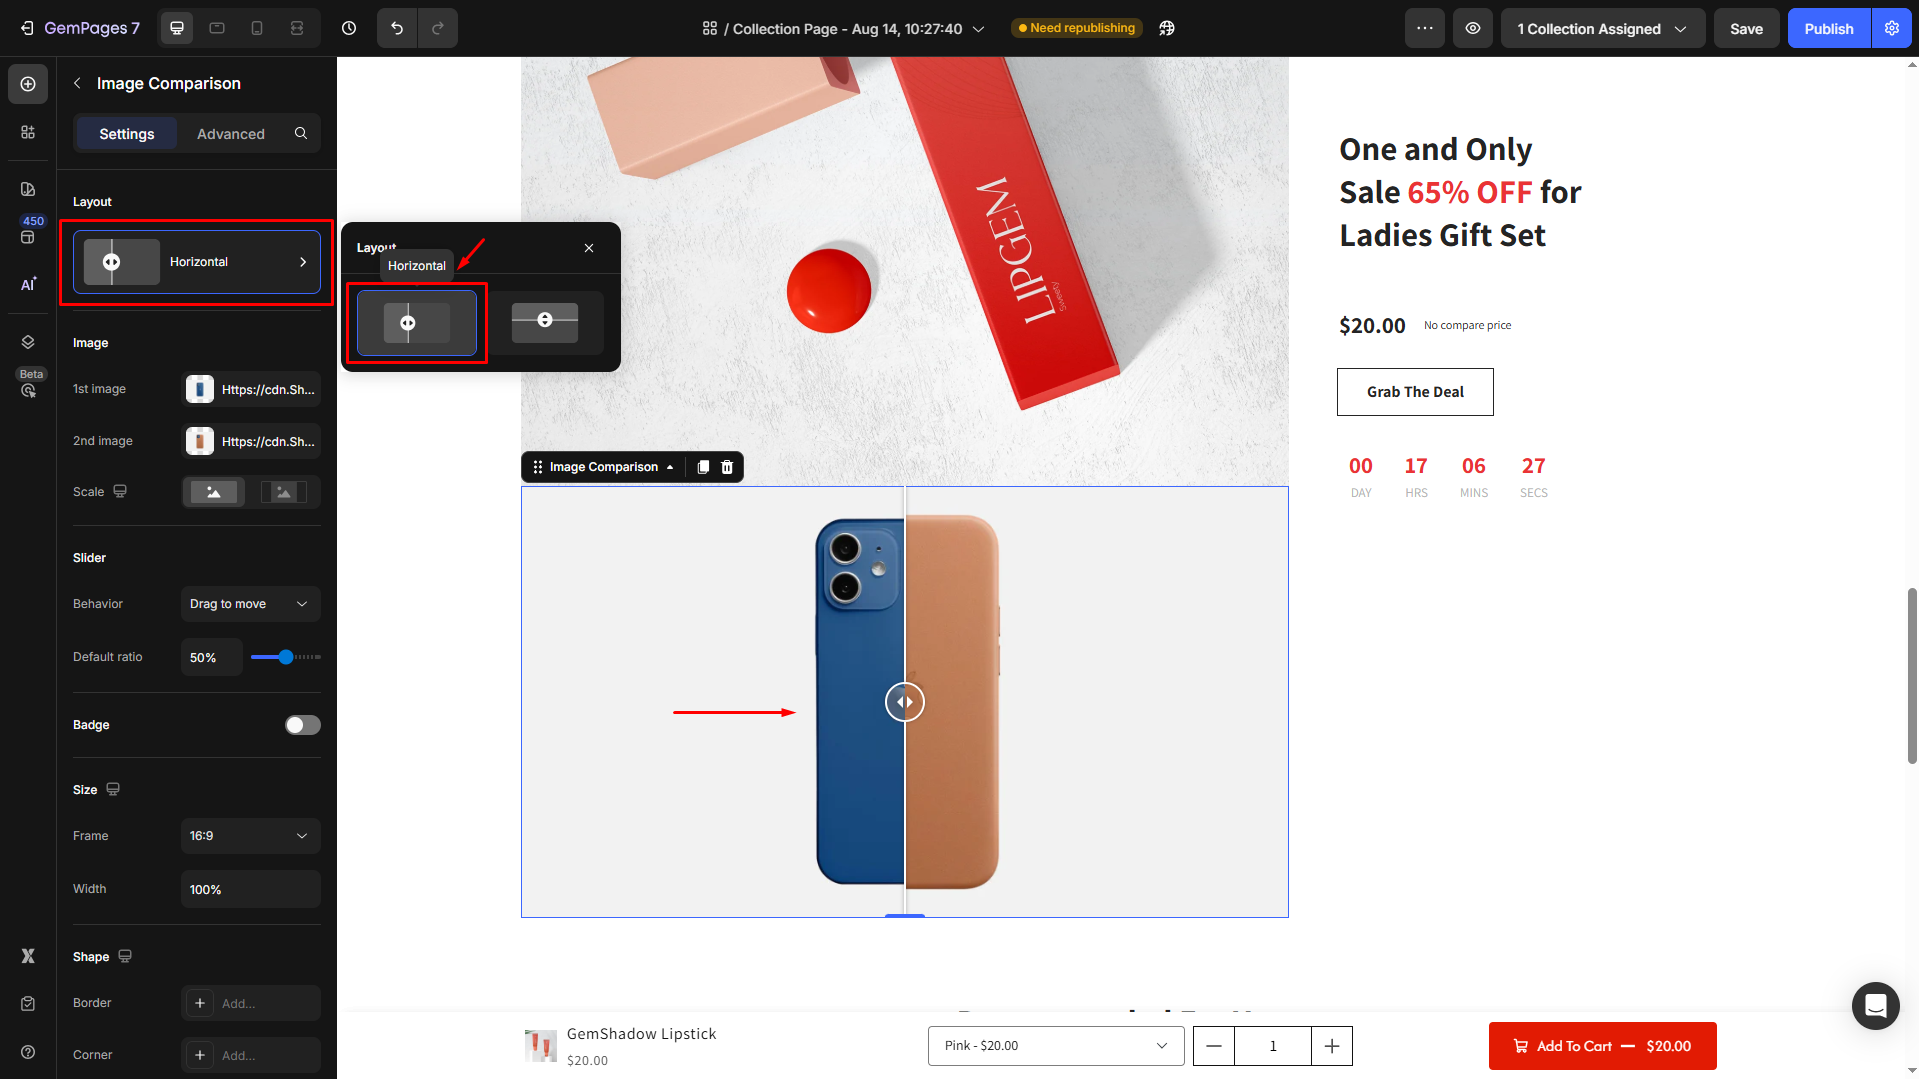Screen dimensions: 1919x1079
Task: Open version history clock icon
Action: (x=349, y=28)
